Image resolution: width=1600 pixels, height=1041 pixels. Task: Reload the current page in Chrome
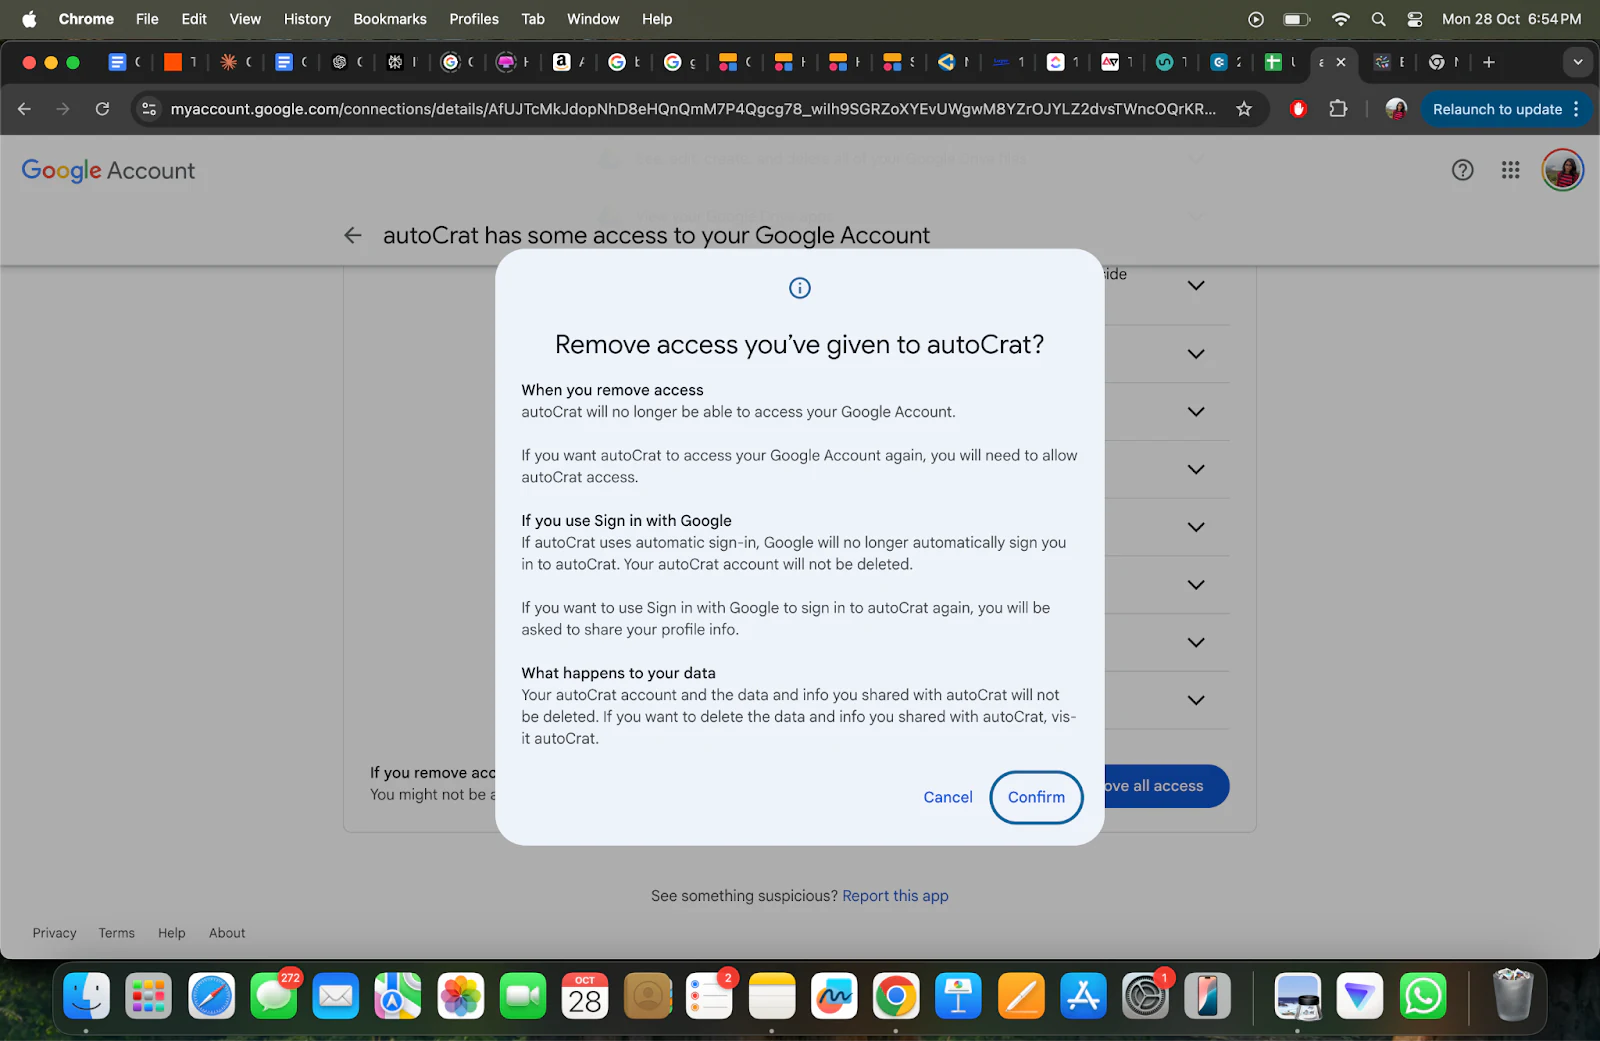click(x=102, y=109)
